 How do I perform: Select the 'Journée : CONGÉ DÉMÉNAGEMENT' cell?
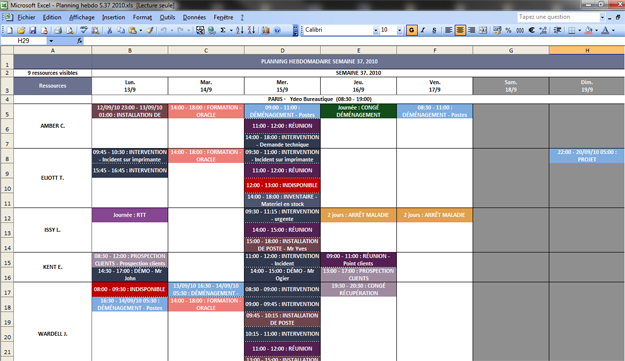[358, 111]
